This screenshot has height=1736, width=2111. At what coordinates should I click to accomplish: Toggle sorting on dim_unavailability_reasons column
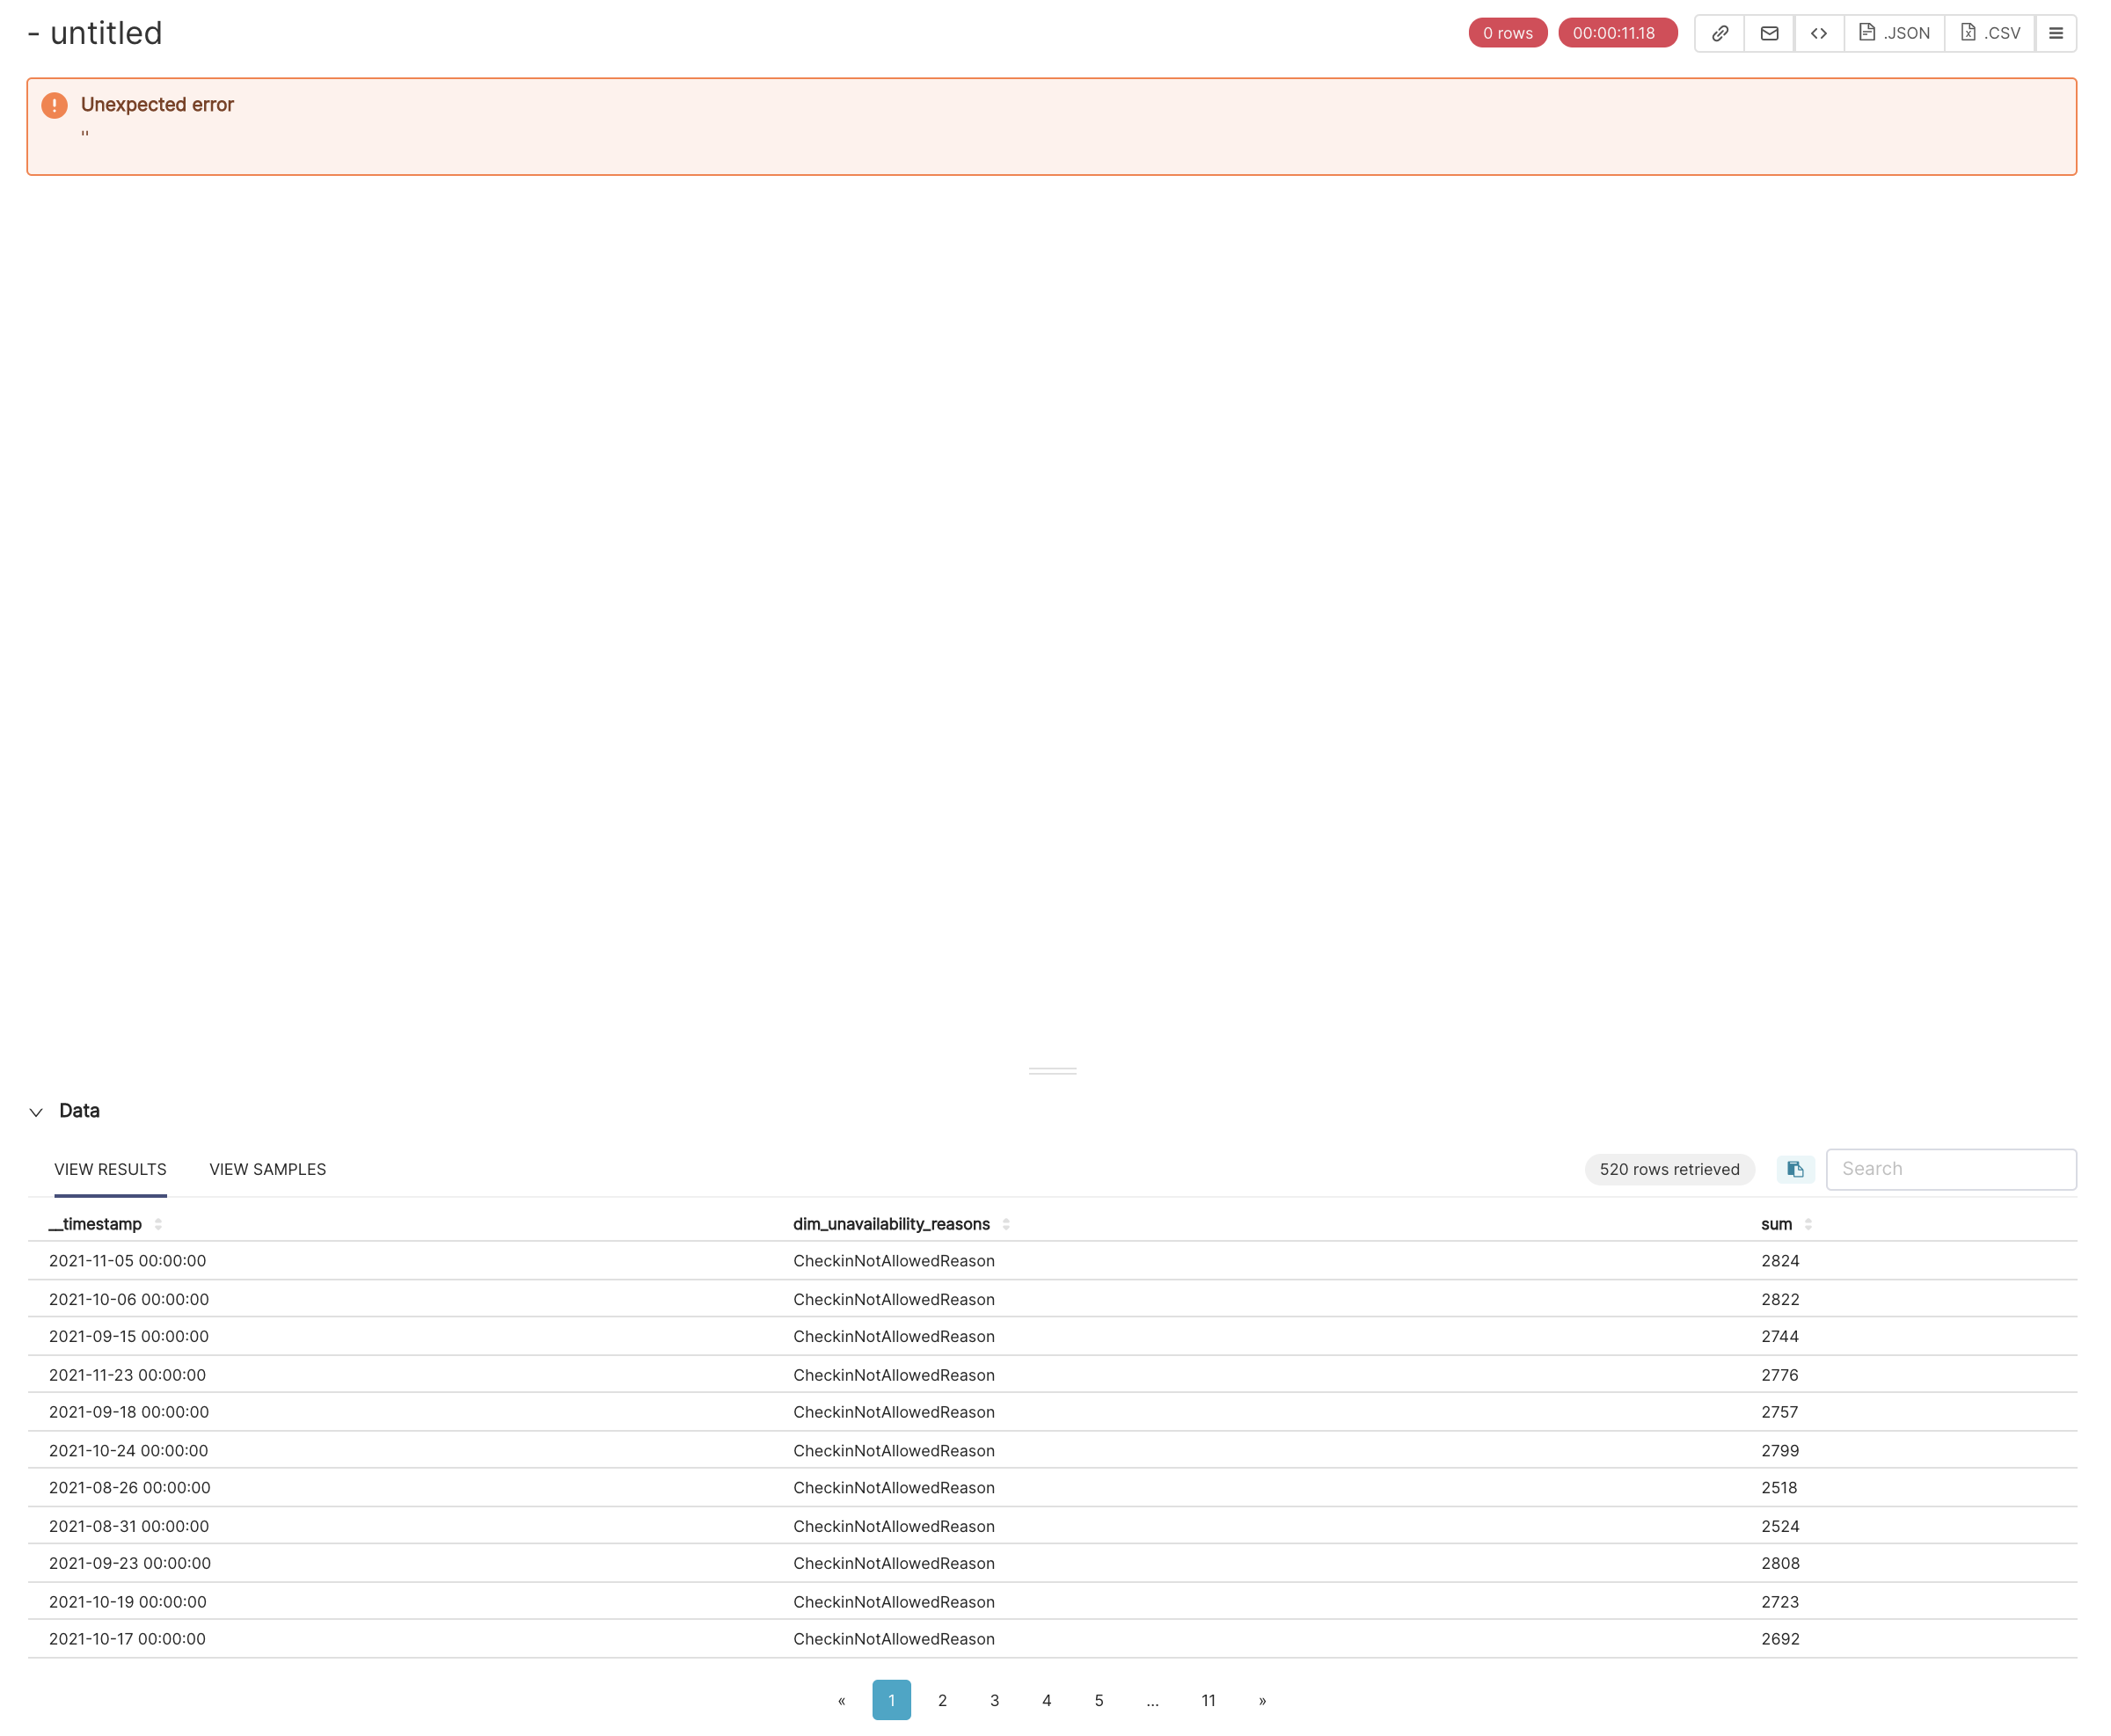1006,1224
